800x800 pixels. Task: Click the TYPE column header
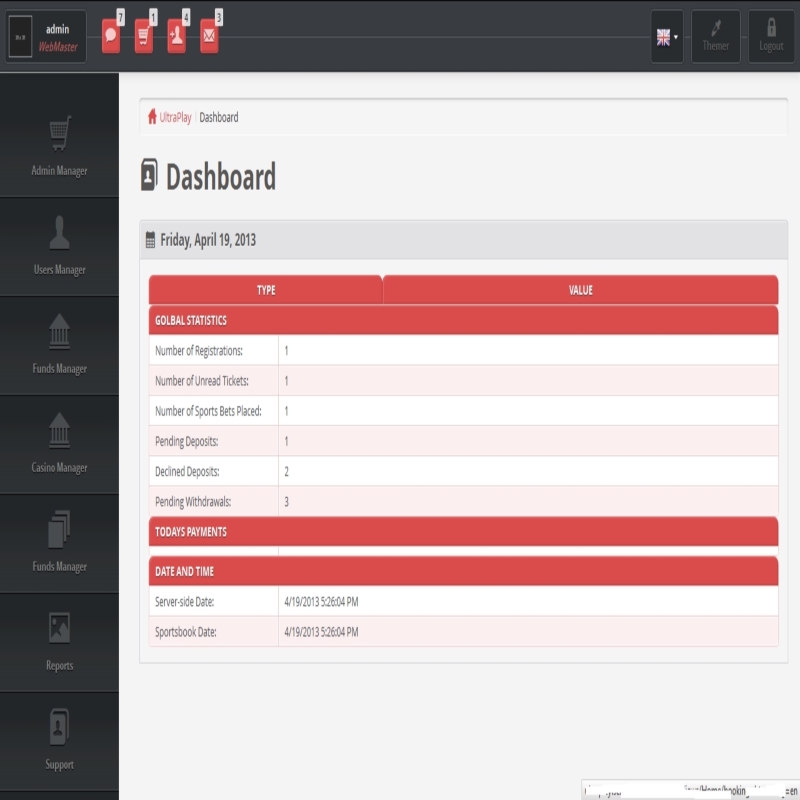click(x=266, y=290)
